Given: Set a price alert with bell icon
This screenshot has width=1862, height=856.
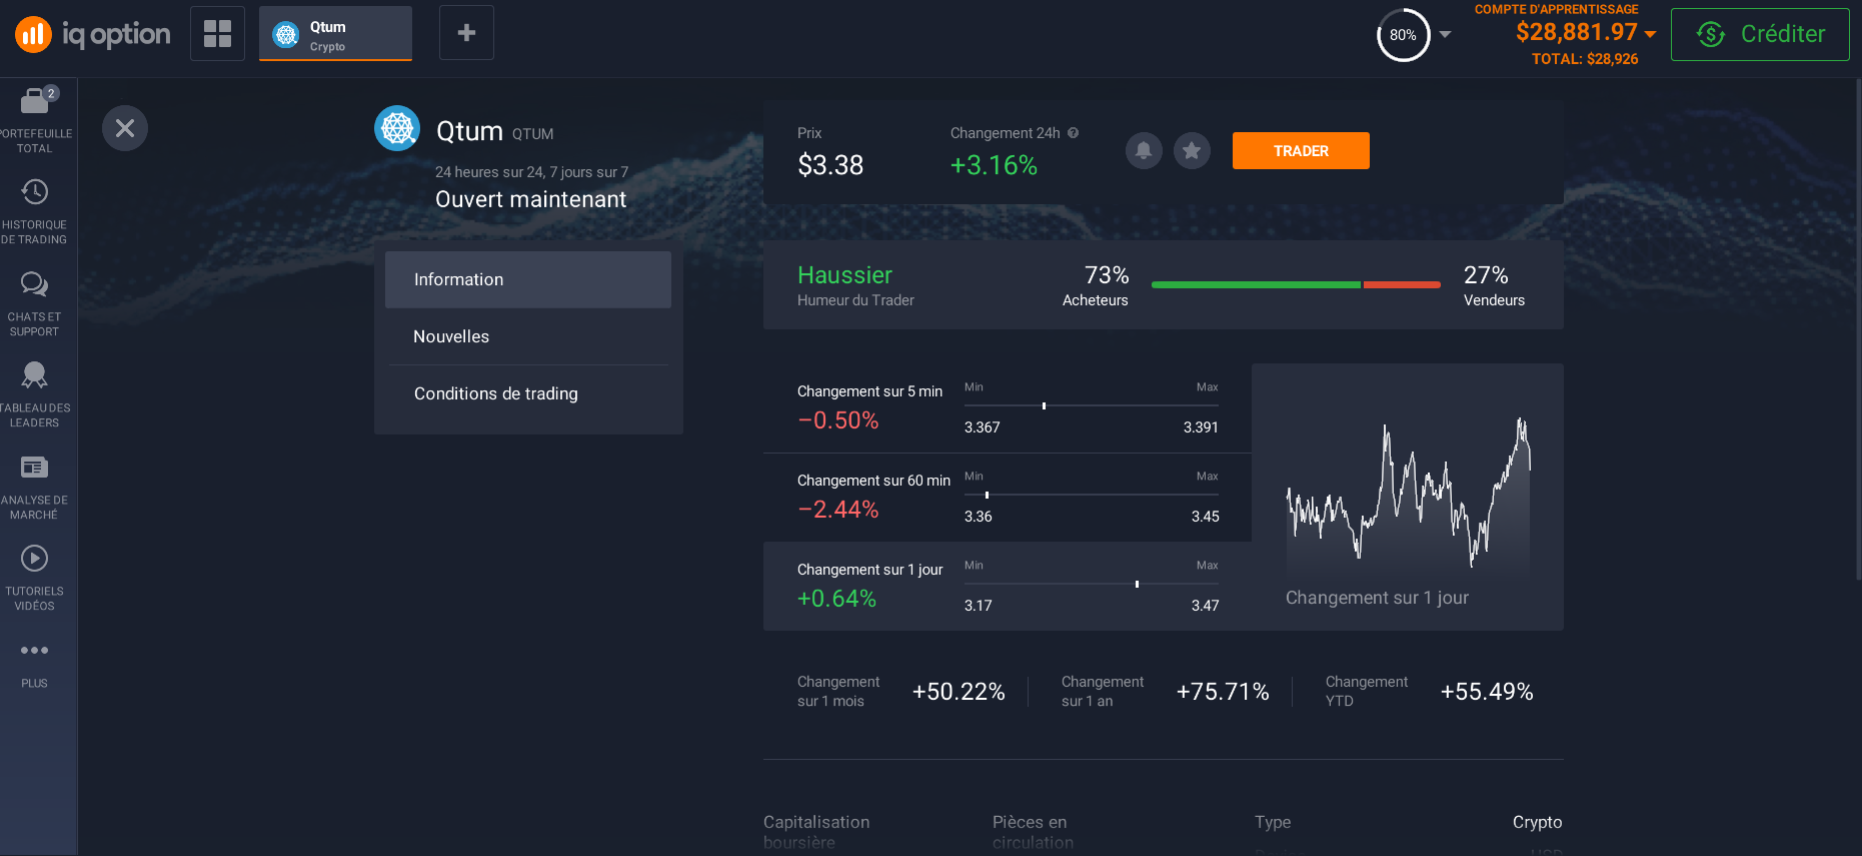Looking at the screenshot, I should (1143, 151).
